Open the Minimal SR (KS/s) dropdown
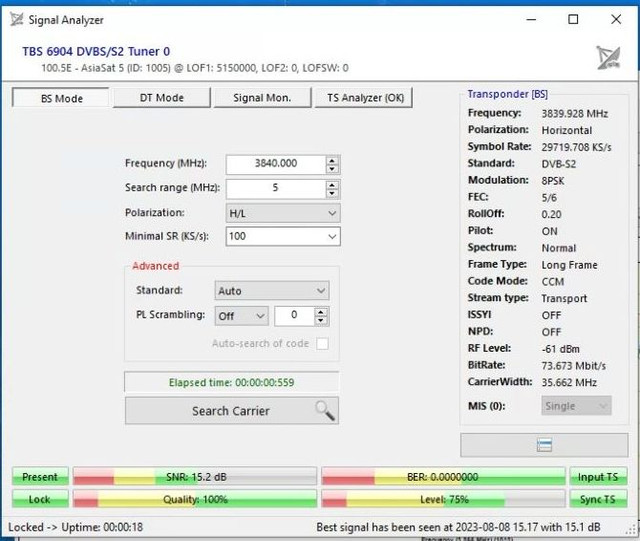 pos(283,236)
